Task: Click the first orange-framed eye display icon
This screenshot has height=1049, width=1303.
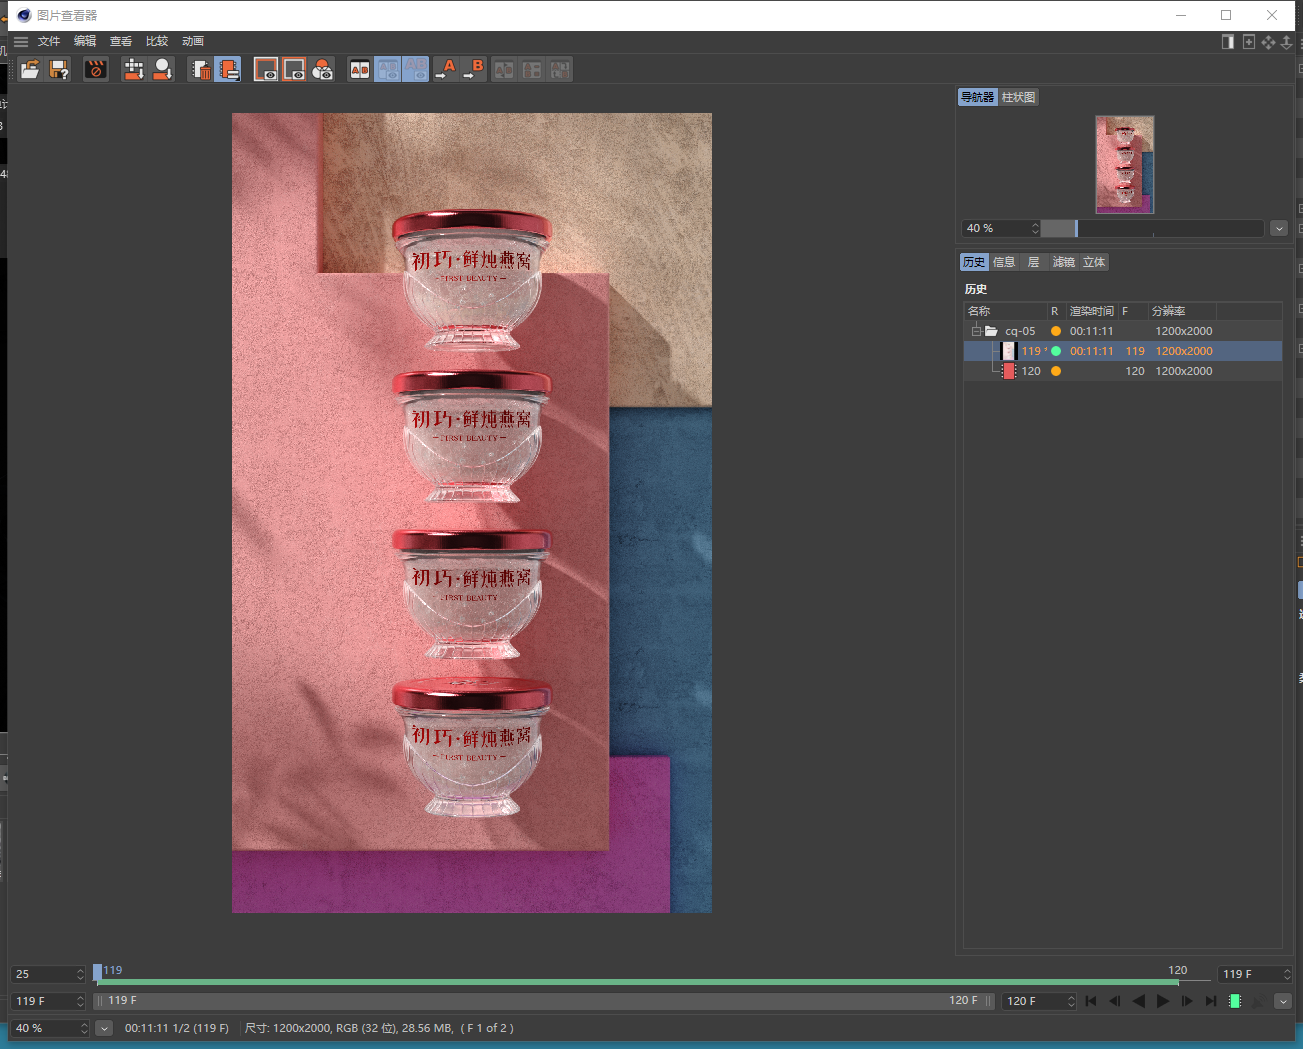Action: 265,69
